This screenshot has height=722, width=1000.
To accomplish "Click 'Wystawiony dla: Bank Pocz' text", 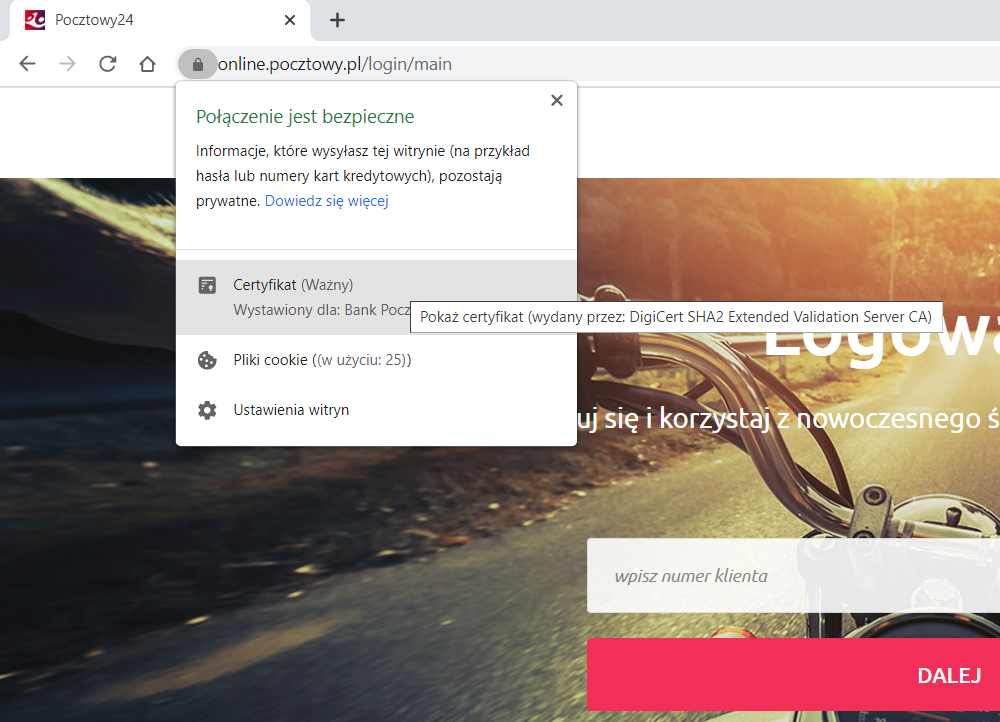I will tap(322, 310).
